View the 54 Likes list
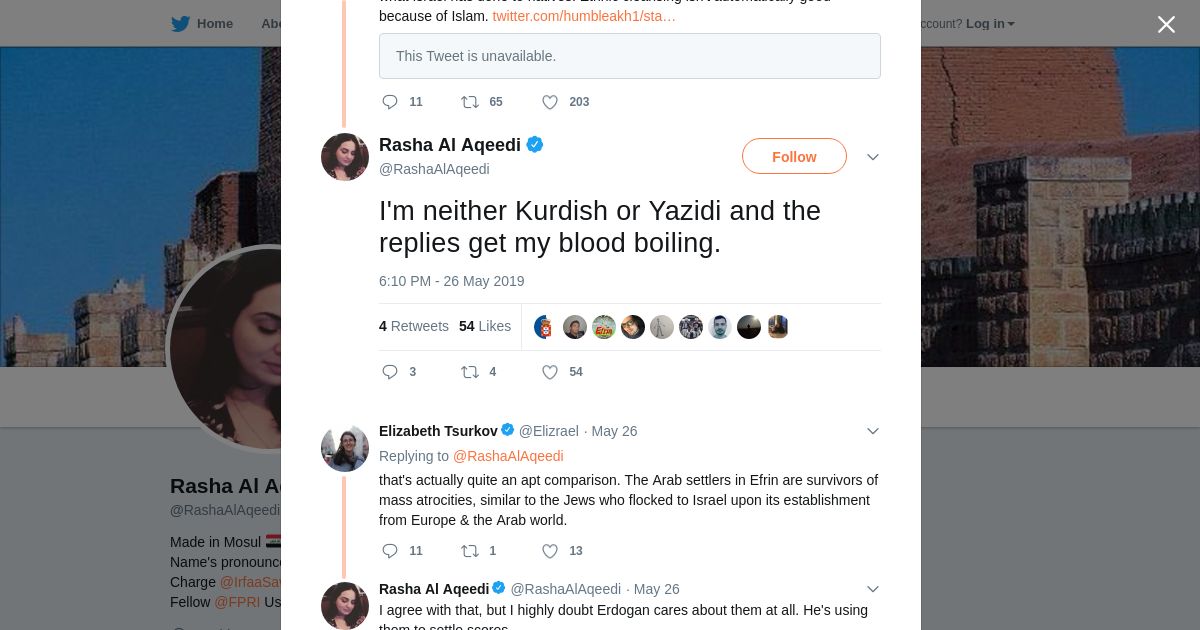The image size is (1200, 630). [485, 326]
